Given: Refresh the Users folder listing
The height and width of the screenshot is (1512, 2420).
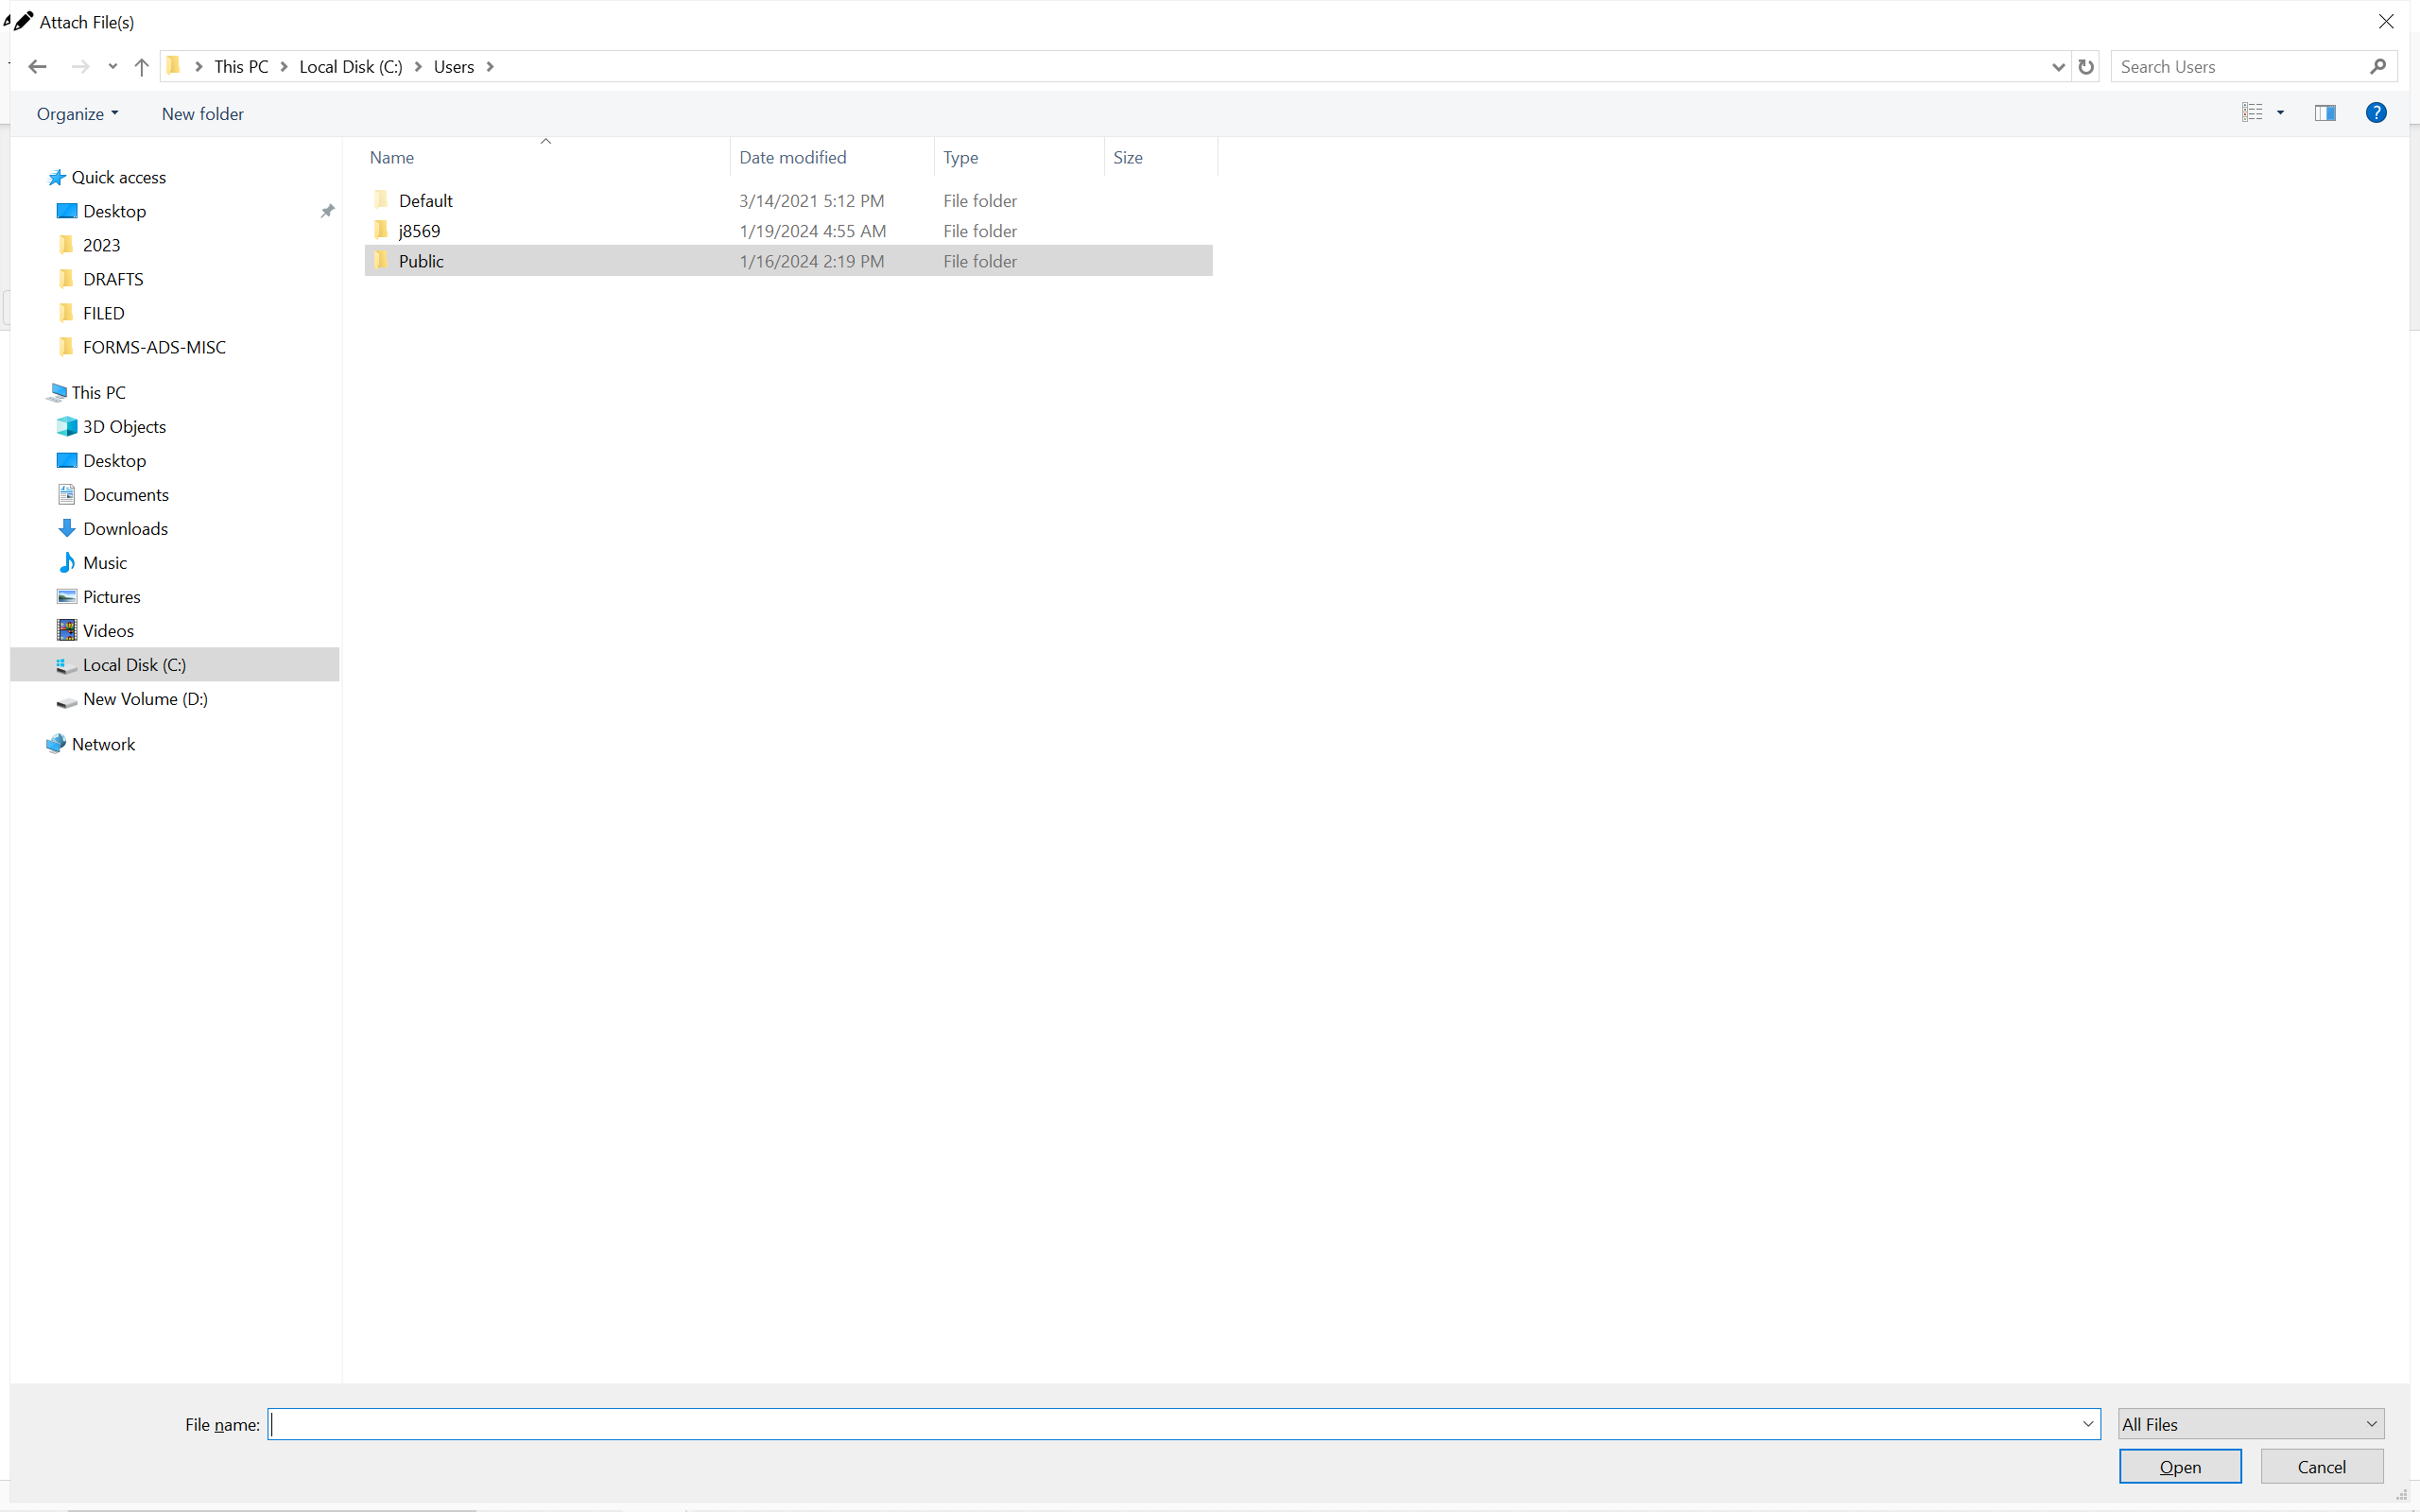Looking at the screenshot, I should click(2086, 67).
